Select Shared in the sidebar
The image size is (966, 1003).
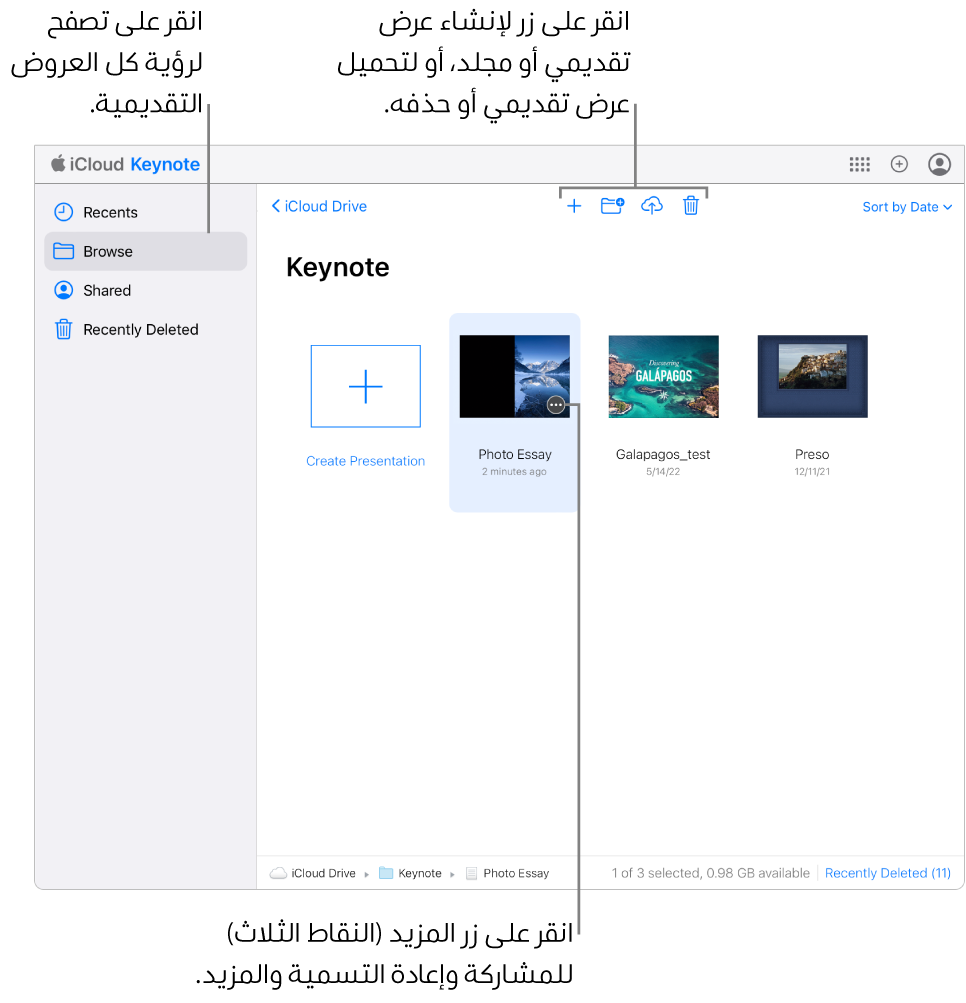click(x=145, y=290)
